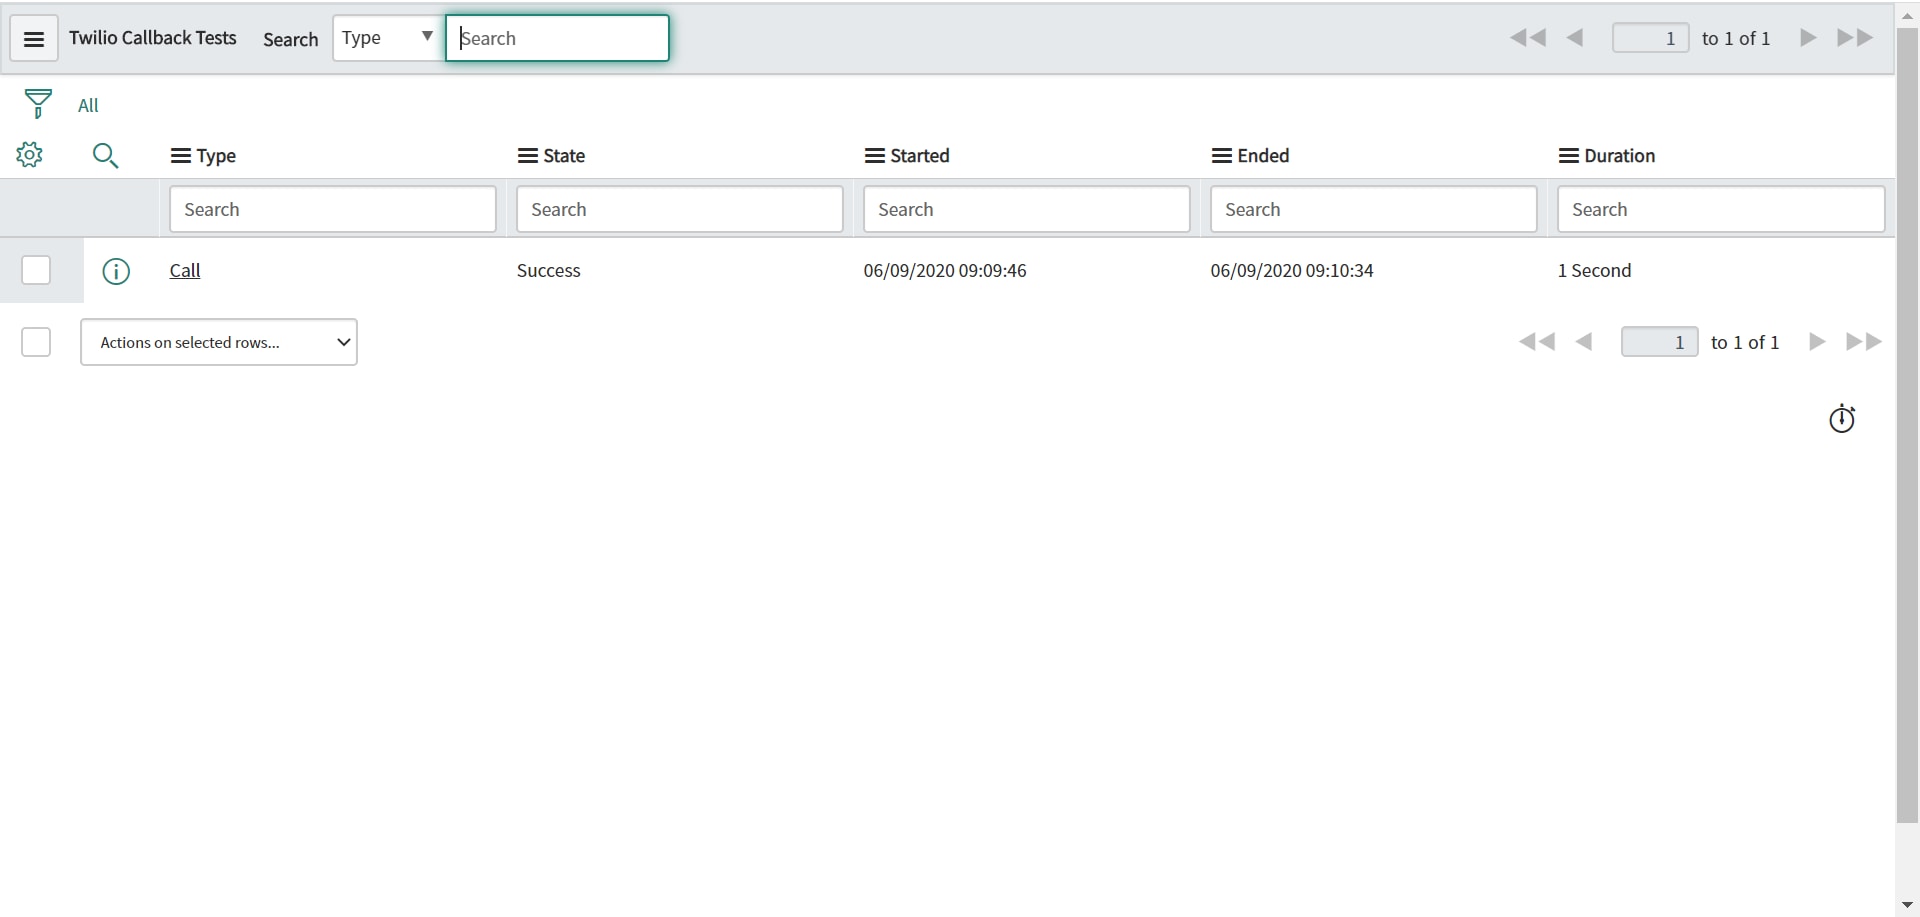This screenshot has height=917, width=1920.
Task: Go to last page in top pagination
Action: tap(1855, 38)
